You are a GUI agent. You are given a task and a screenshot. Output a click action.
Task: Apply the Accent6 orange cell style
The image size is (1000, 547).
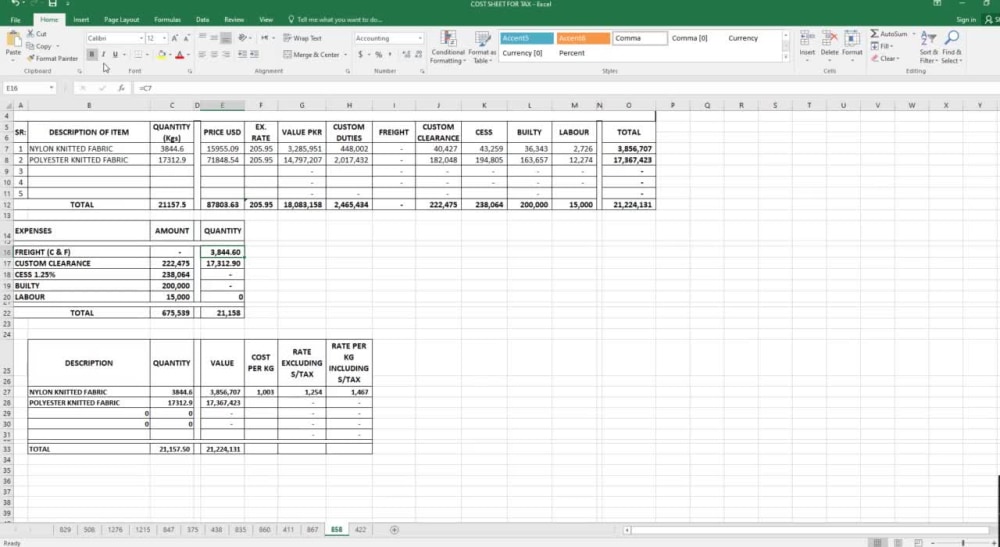[583, 38]
